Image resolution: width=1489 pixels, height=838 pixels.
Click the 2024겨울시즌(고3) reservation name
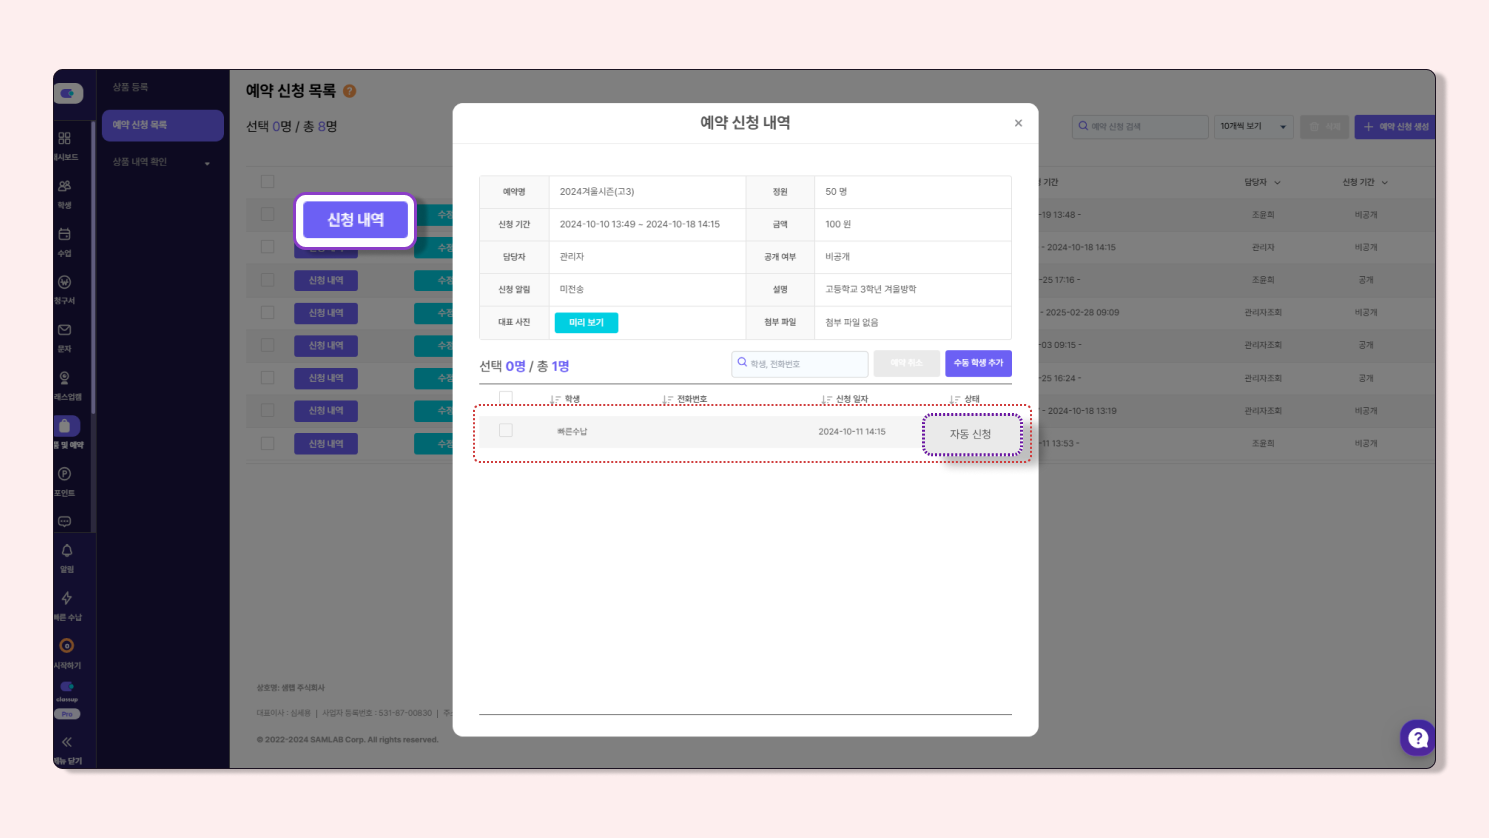click(597, 192)
